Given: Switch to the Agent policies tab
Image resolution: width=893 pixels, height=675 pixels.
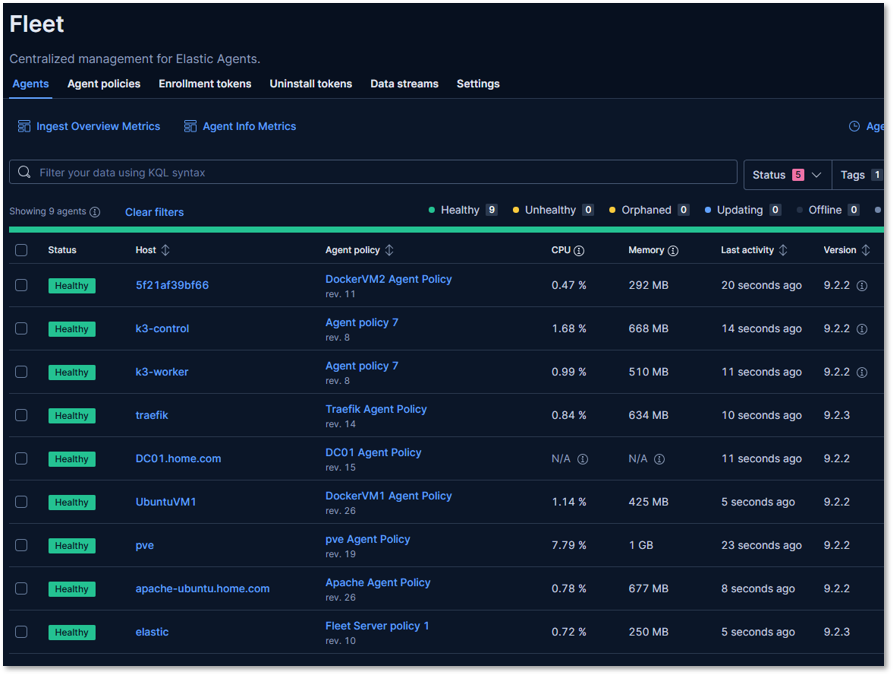Looking at the screenshot, I should pos(103,84).
